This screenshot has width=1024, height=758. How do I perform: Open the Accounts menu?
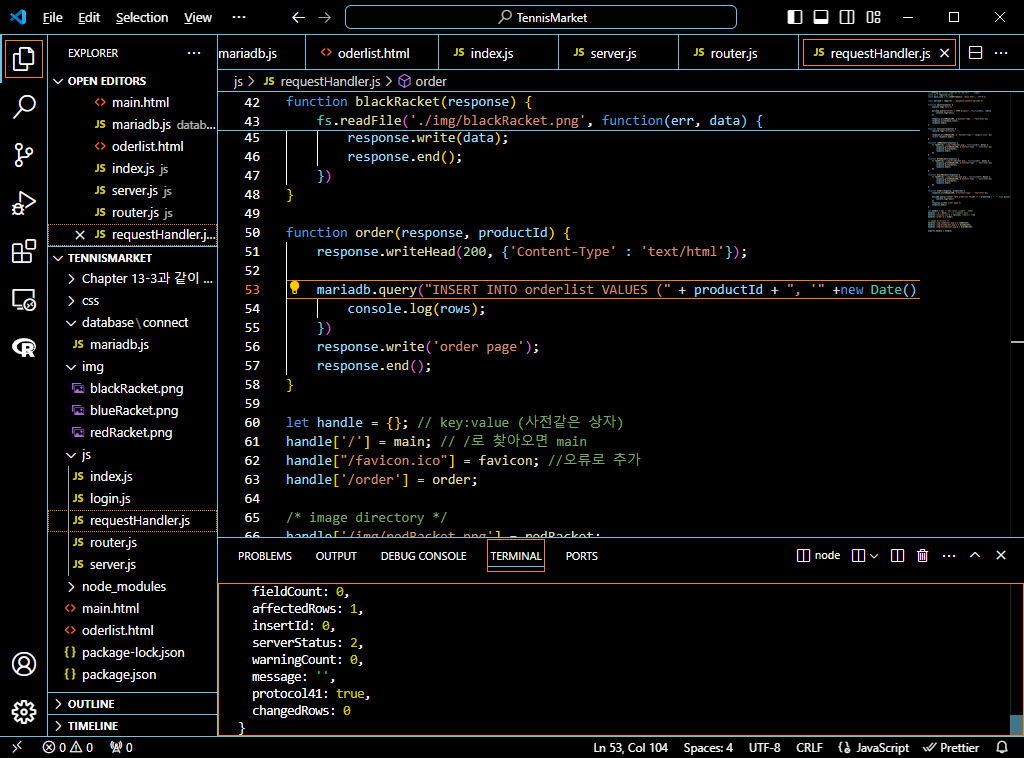click(24, 664)
